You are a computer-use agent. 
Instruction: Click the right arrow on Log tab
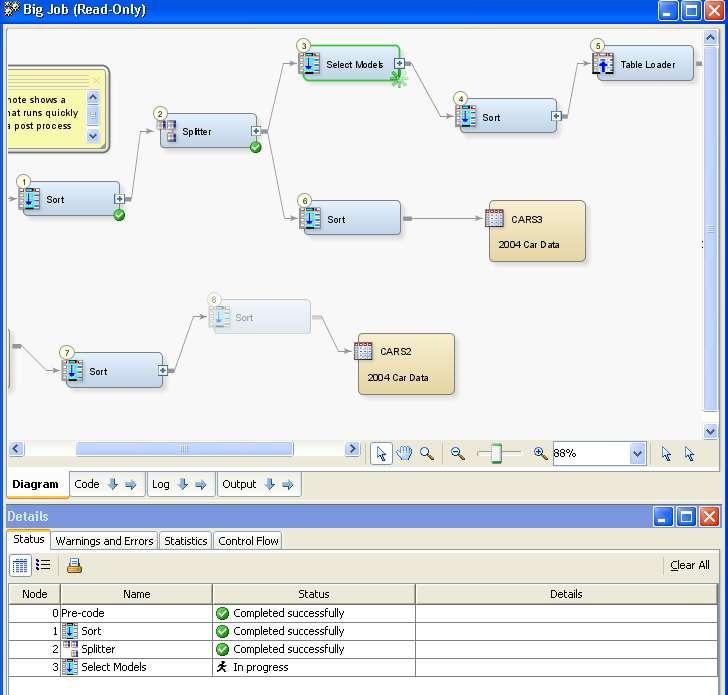tap(201, 485)
